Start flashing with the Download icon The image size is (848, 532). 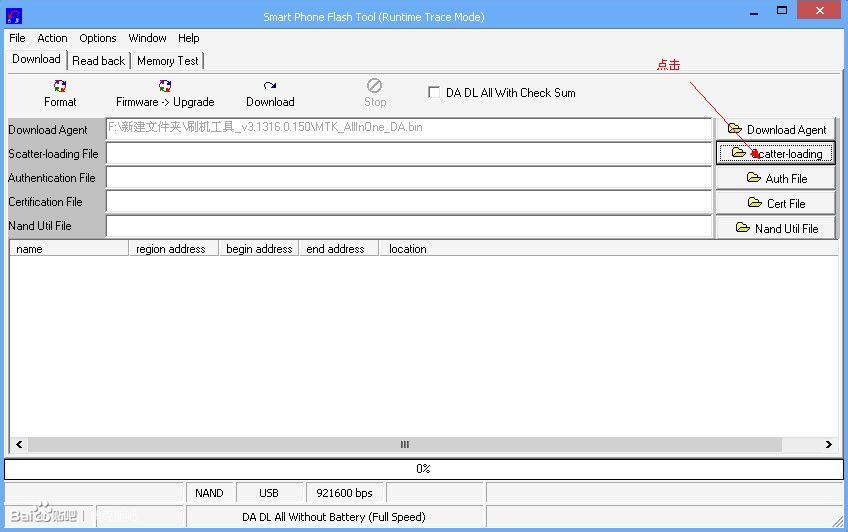pyautogui.click(x=270, y=87)
